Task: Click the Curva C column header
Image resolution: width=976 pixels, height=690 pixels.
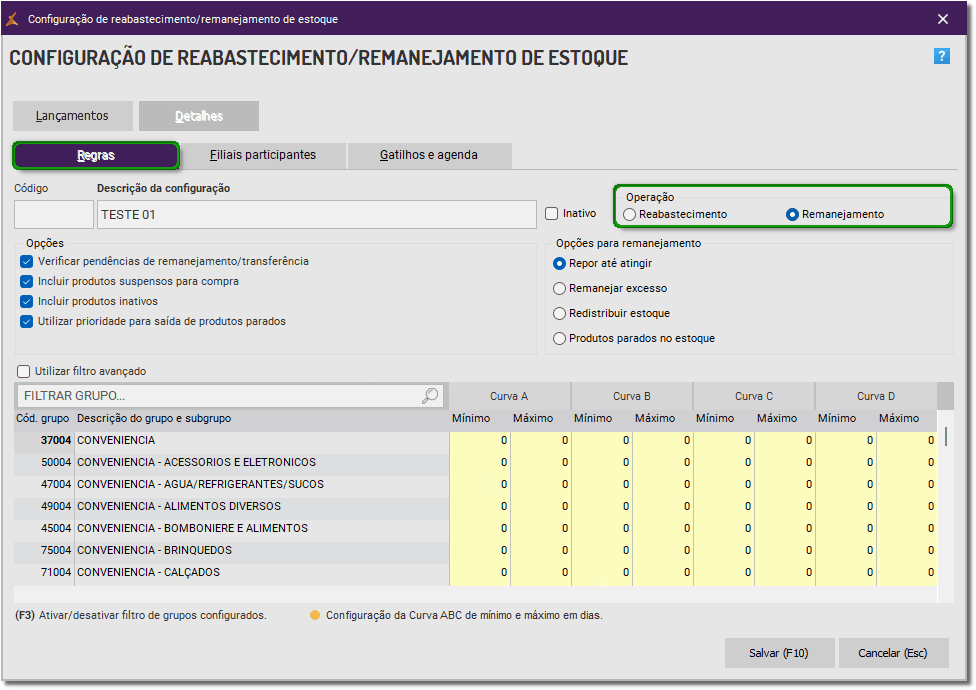Action: tap(754, 396)
